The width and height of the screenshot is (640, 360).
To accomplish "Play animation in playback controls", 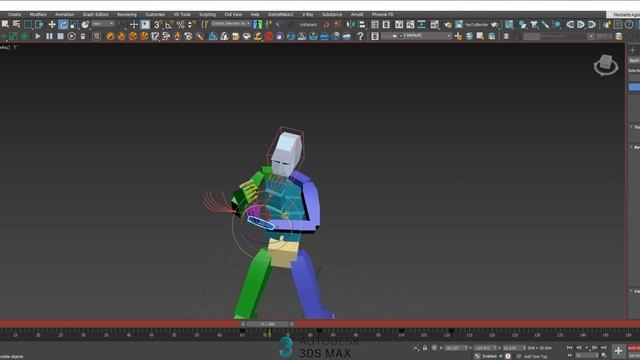I will (587, 347).
